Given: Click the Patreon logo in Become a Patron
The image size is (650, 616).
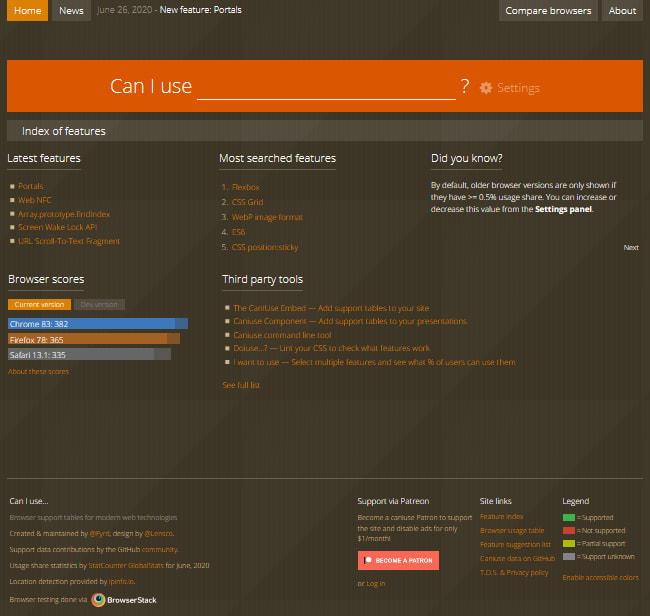Looking at the screenshot, I should (367, 560).
